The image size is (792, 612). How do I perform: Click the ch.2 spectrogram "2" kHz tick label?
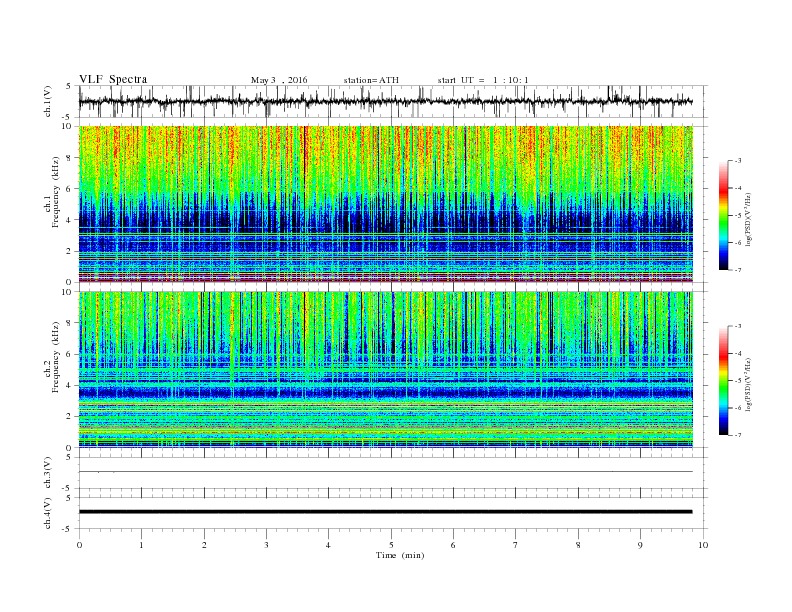coord(69,417)
